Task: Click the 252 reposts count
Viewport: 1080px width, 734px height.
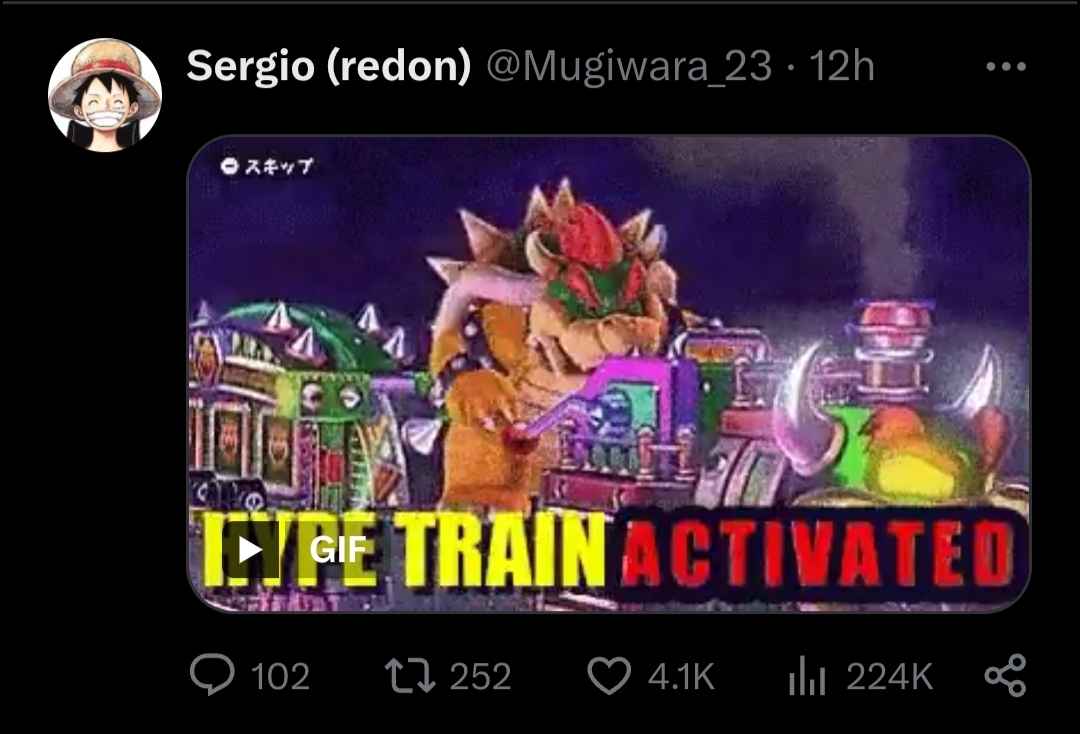Action: point(480,676)
